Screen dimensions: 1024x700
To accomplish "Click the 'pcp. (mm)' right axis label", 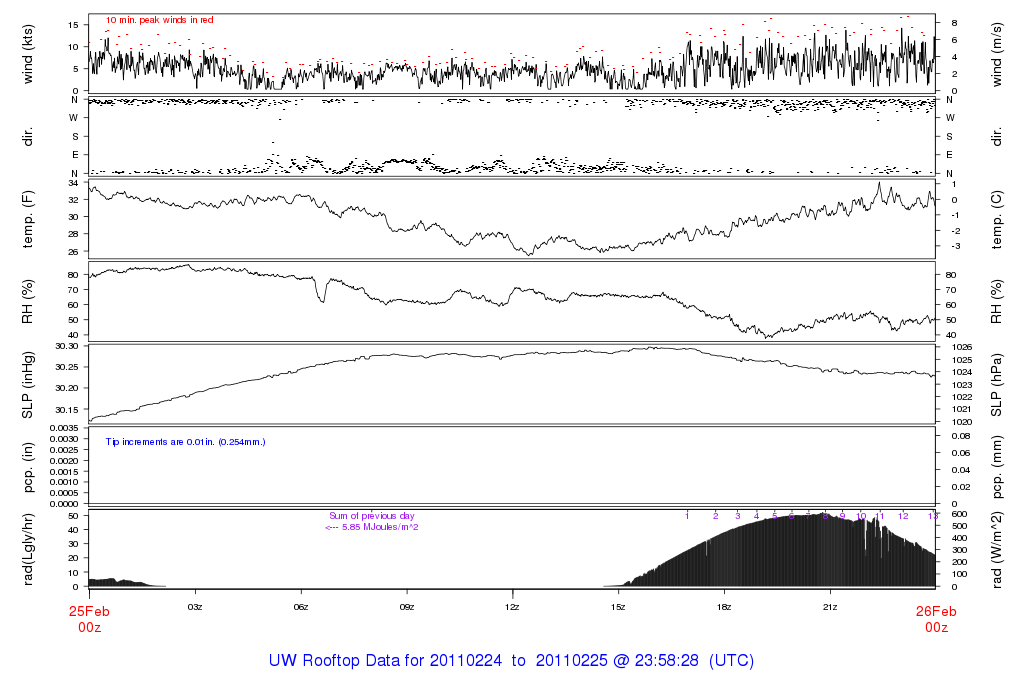I will pos(996,466).
